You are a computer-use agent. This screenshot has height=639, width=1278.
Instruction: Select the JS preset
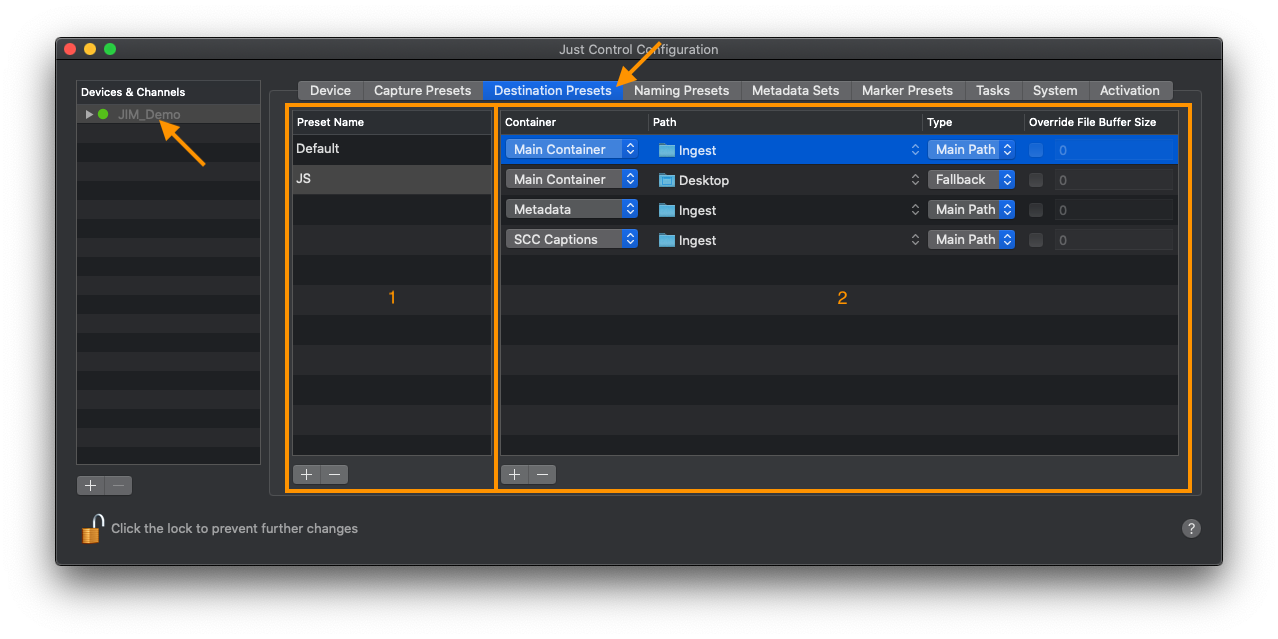point(392,179)
